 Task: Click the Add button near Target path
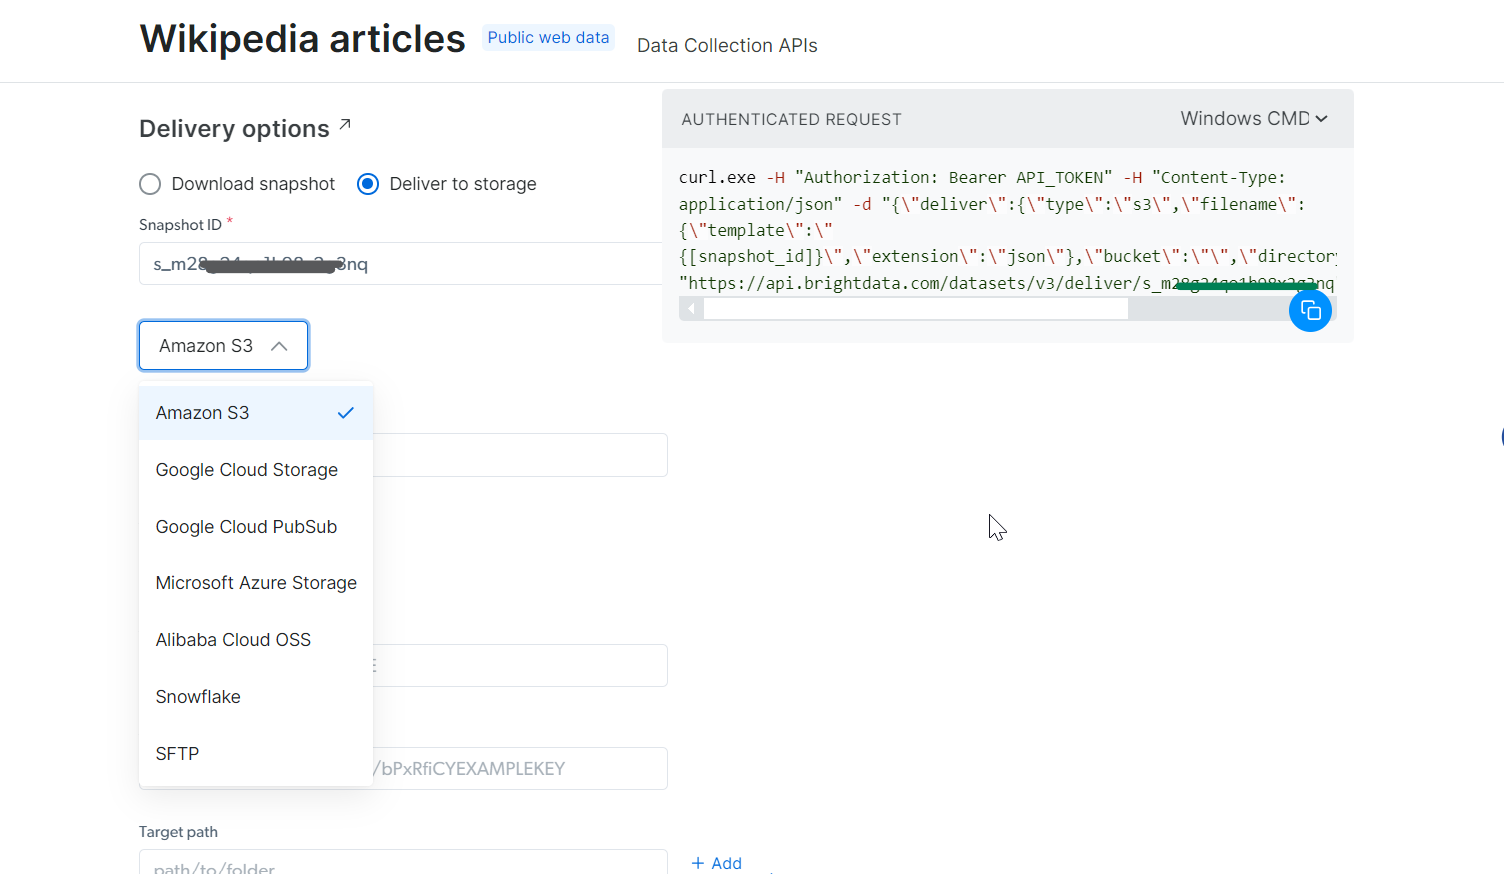[717, 862]
